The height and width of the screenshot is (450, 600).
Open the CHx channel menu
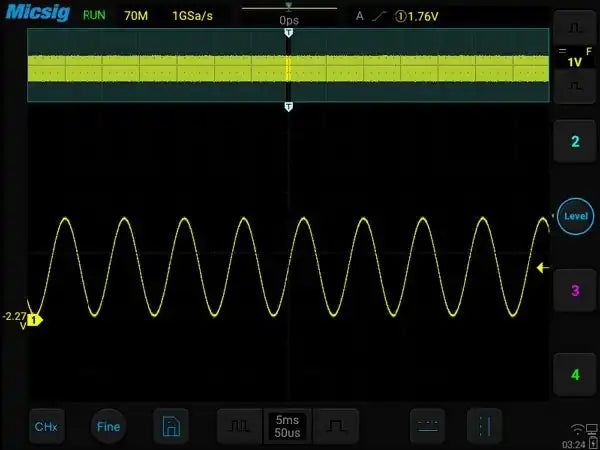[x=46, y=427]
